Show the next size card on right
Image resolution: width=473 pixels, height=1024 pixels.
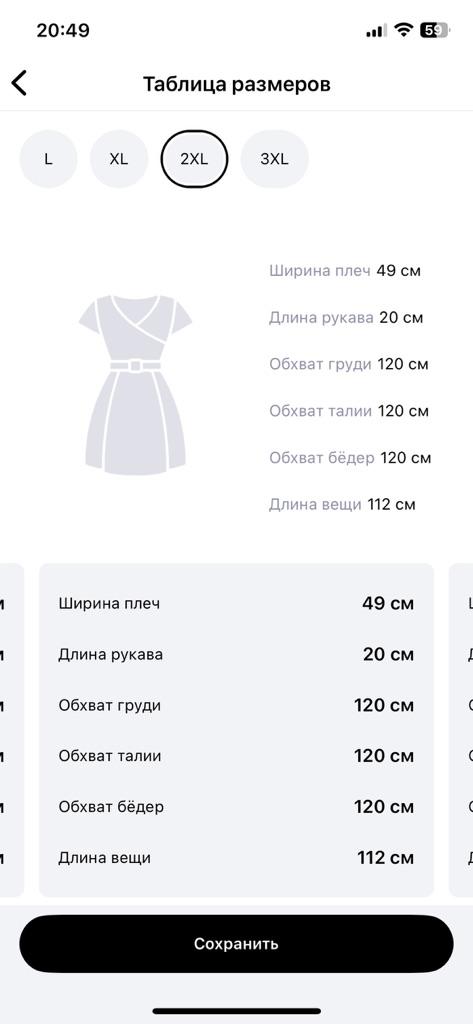[x=461, y=730]
